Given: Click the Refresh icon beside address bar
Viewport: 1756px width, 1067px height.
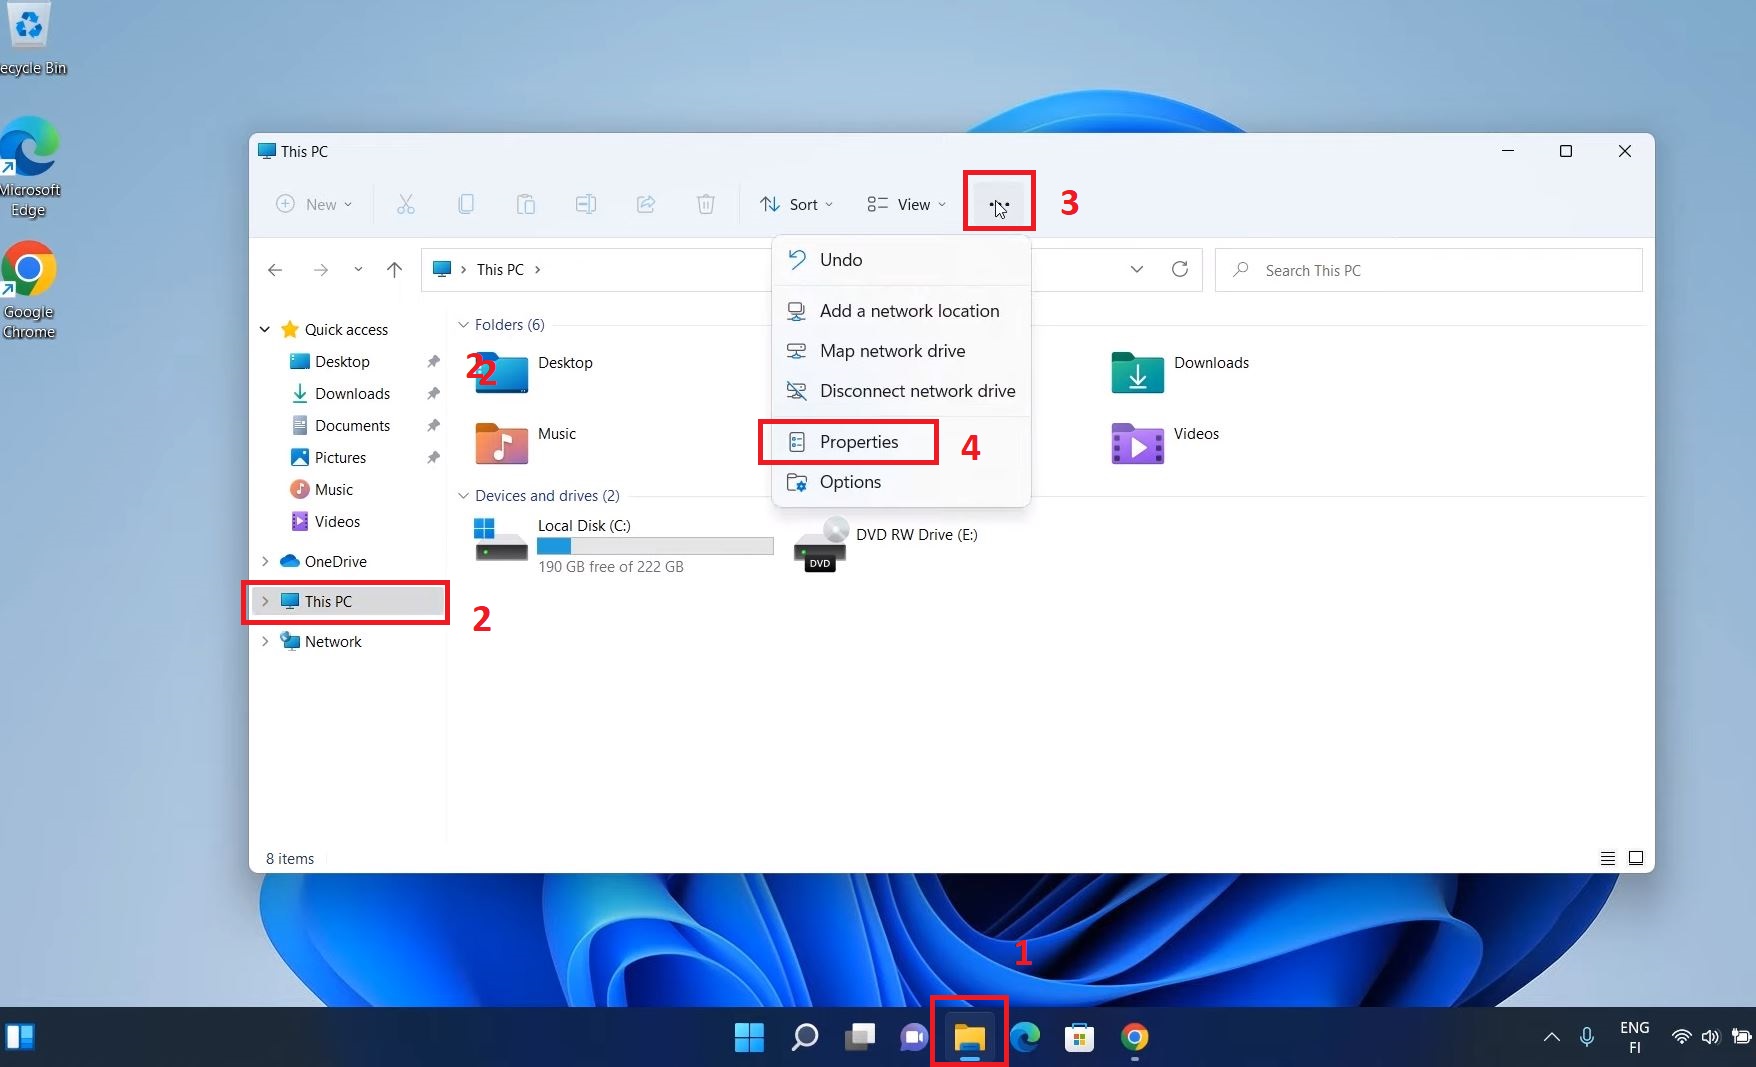Looking at the screenshot, I should pos(1180,269).
